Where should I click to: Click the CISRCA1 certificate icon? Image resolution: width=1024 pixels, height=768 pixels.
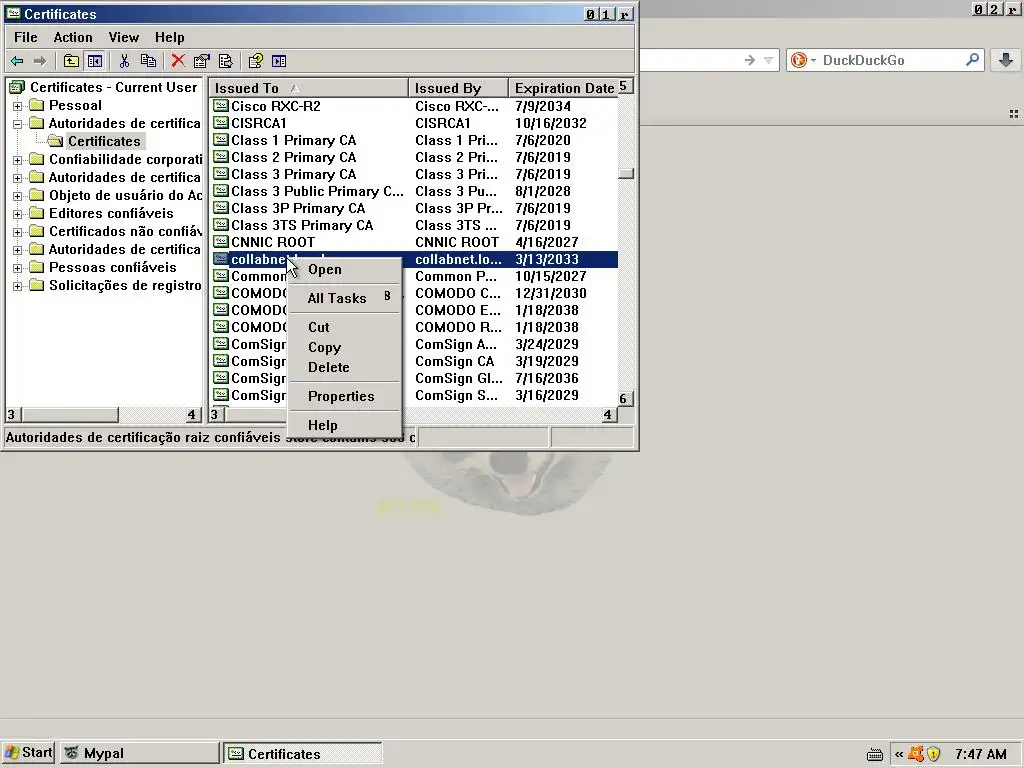pos(221,123)
